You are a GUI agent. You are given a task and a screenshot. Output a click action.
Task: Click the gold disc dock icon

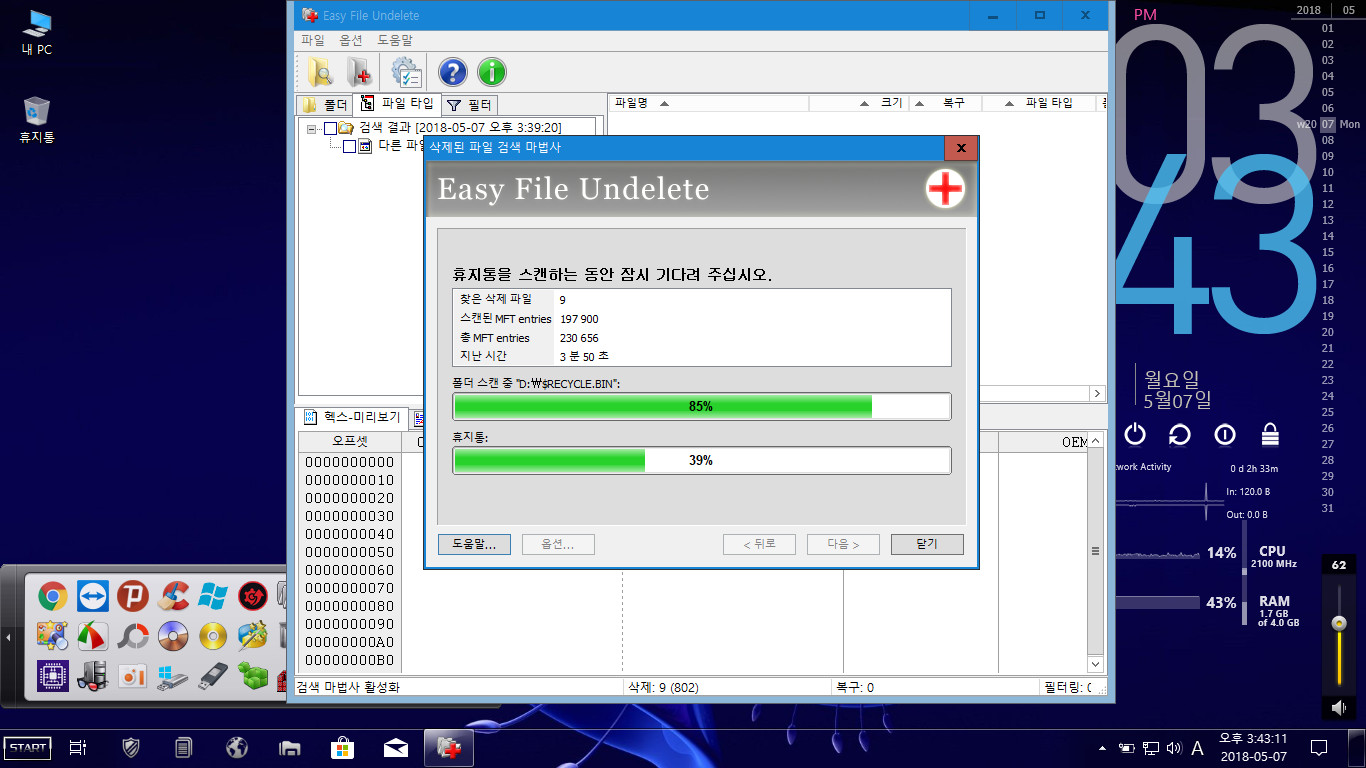click(x=212, y=636)
